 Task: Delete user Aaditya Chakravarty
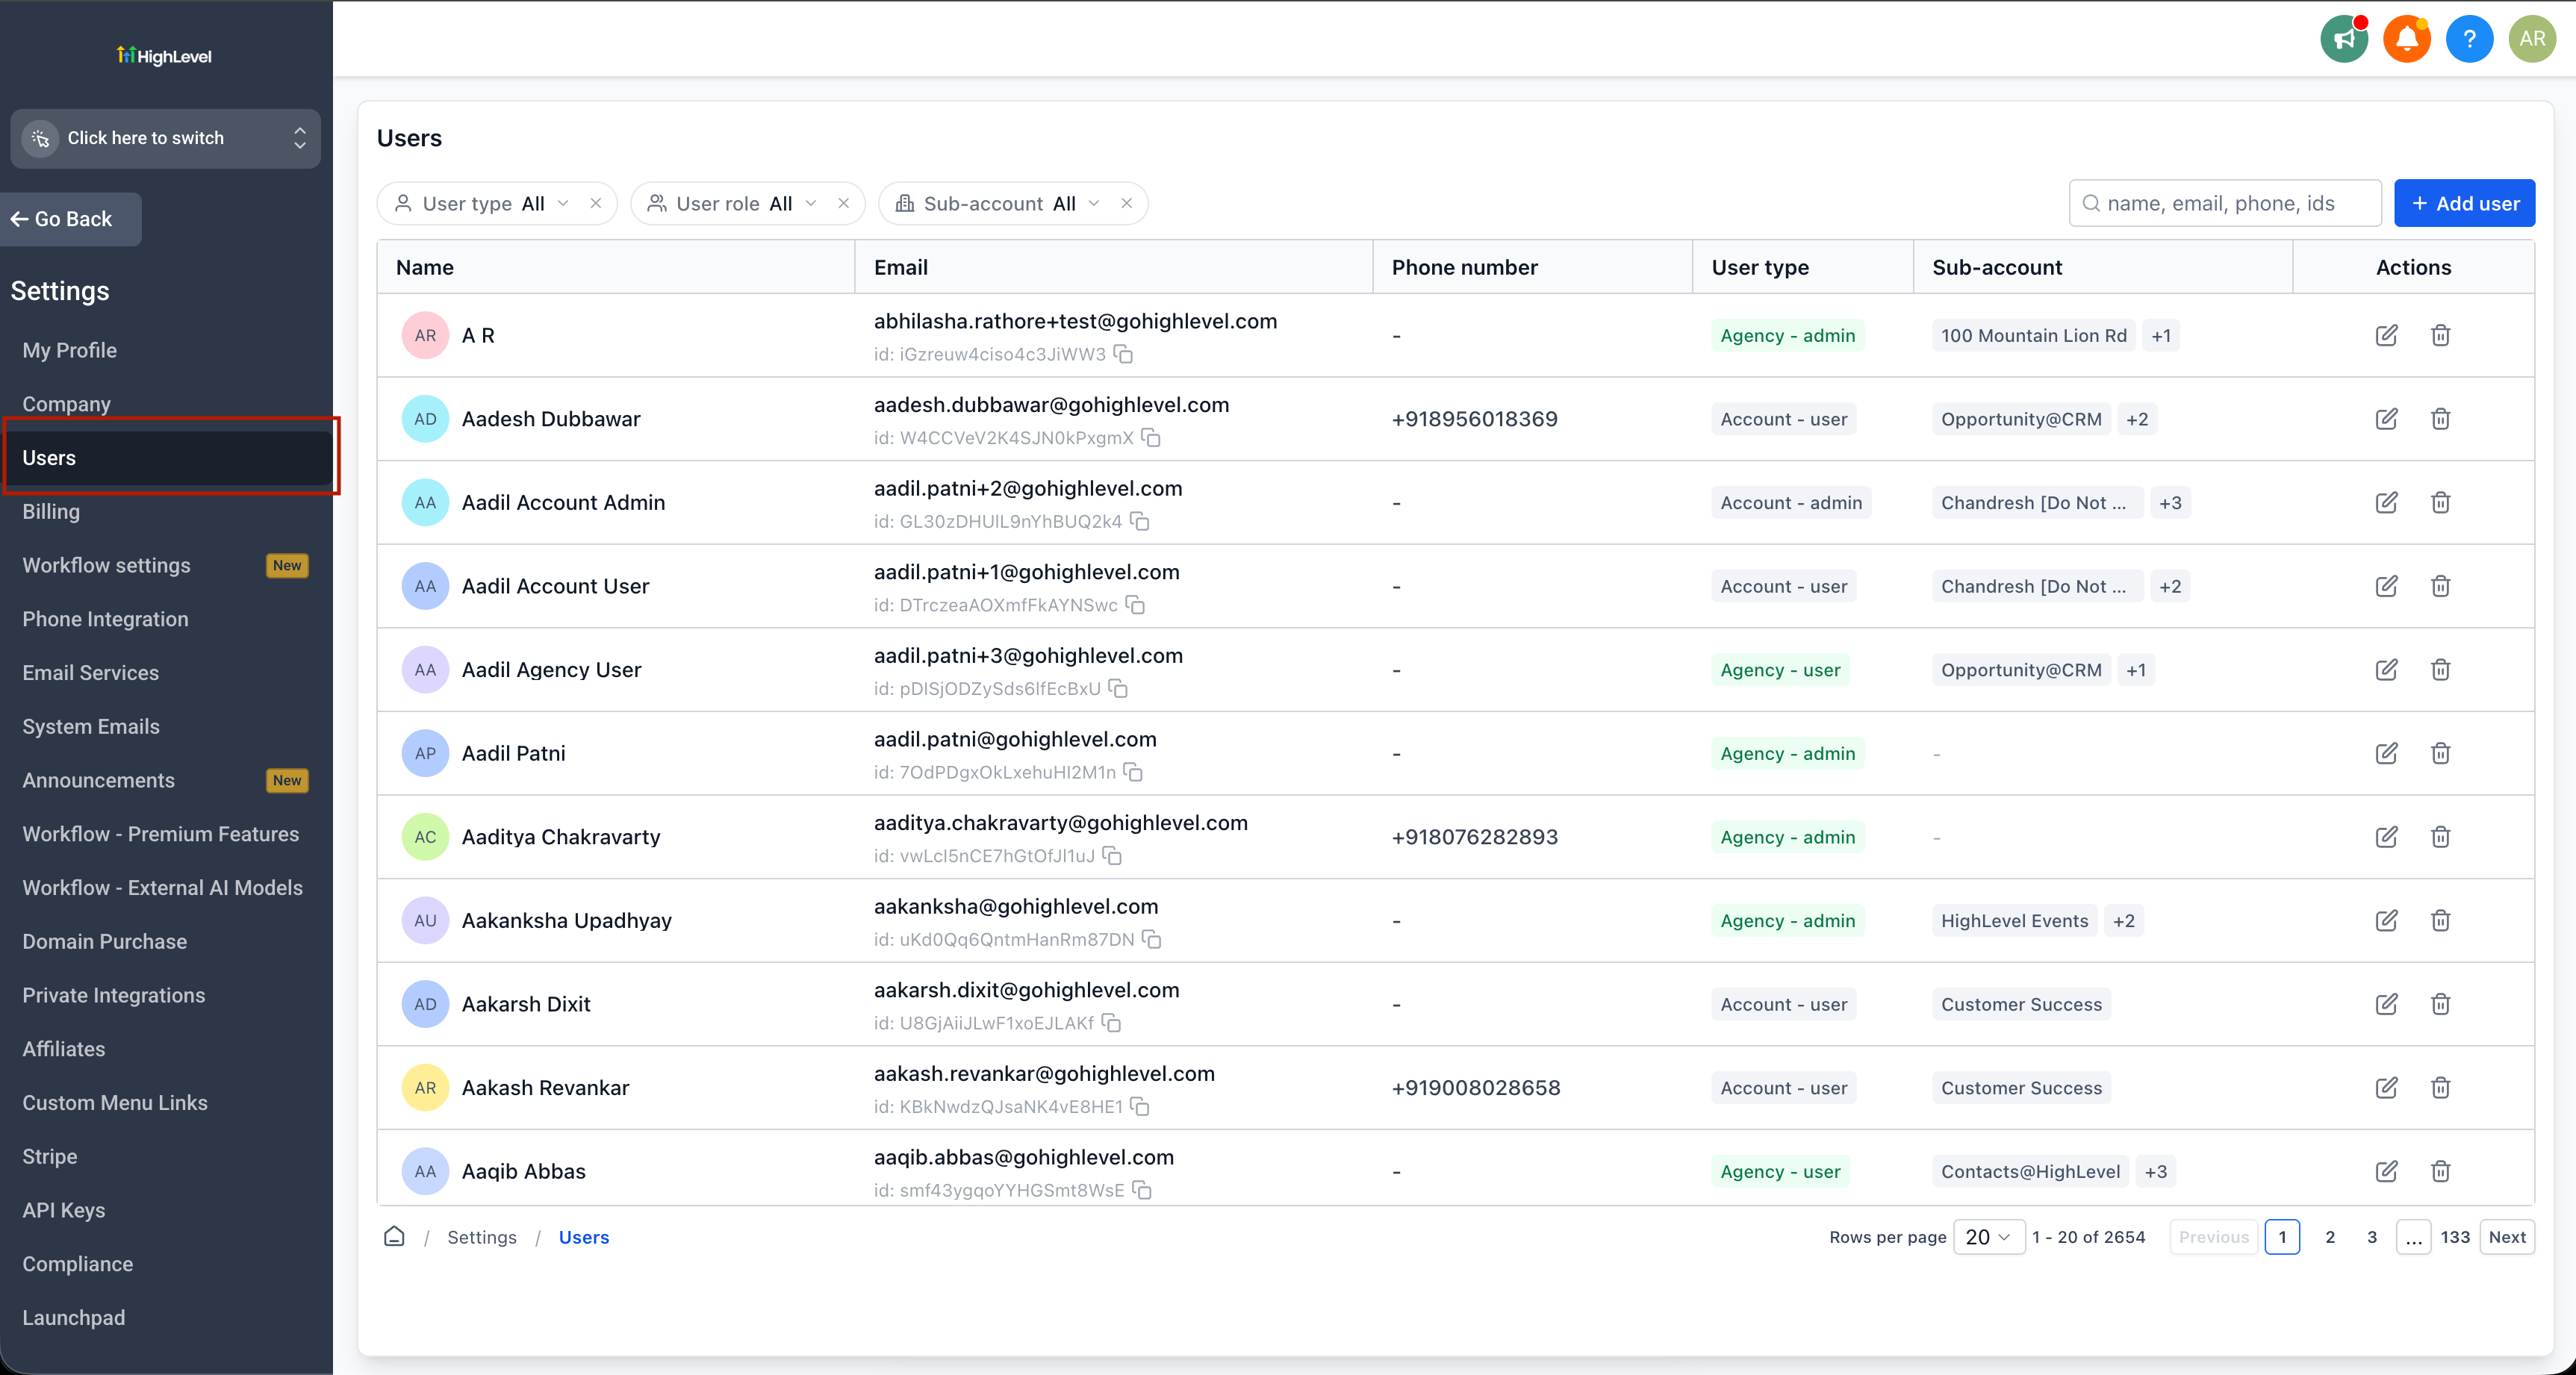click(2440, 837)
